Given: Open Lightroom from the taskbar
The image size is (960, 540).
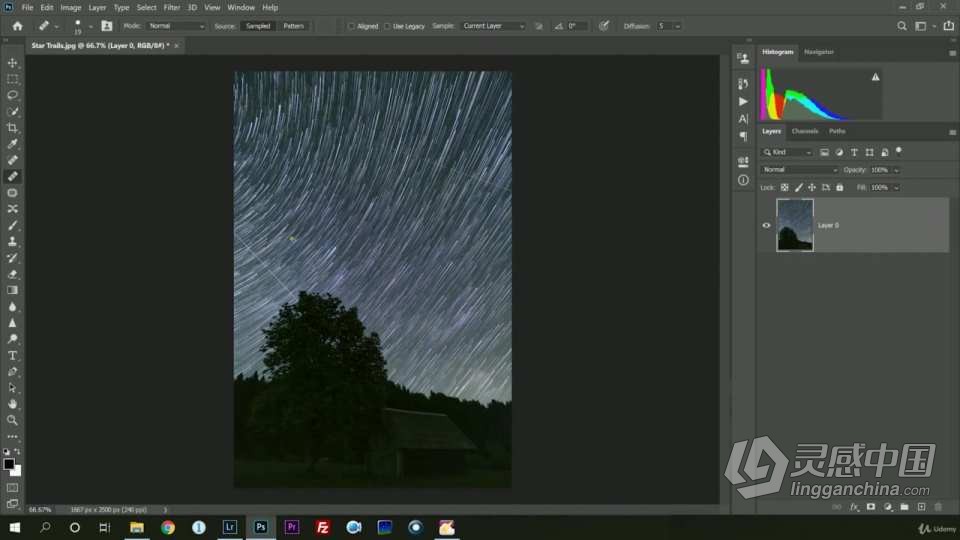Looking at the screenshot, I should pos(230,527).
